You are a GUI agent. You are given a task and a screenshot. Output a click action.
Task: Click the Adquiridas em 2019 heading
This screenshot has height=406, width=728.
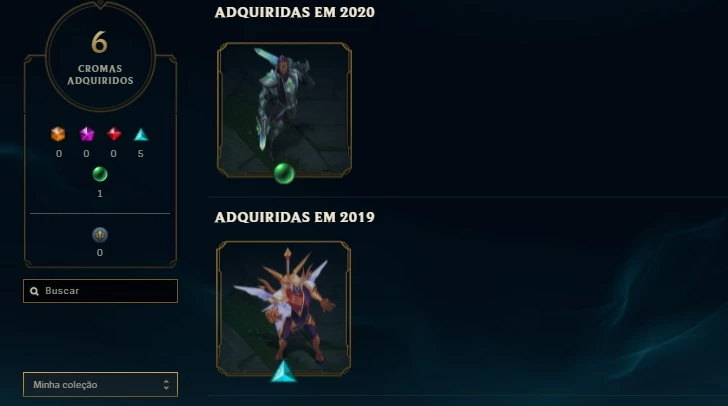click(294, 217)
